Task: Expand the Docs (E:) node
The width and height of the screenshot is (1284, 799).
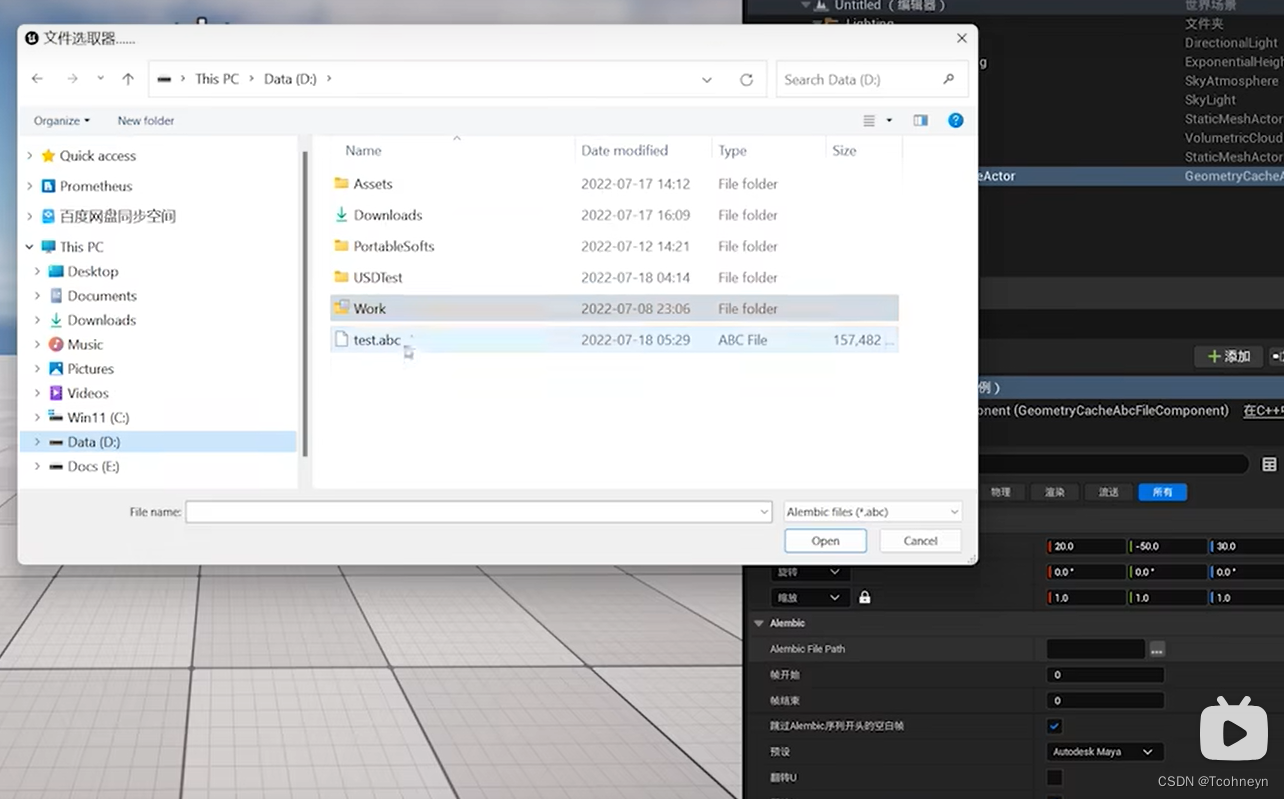Action: click(38, 466)
